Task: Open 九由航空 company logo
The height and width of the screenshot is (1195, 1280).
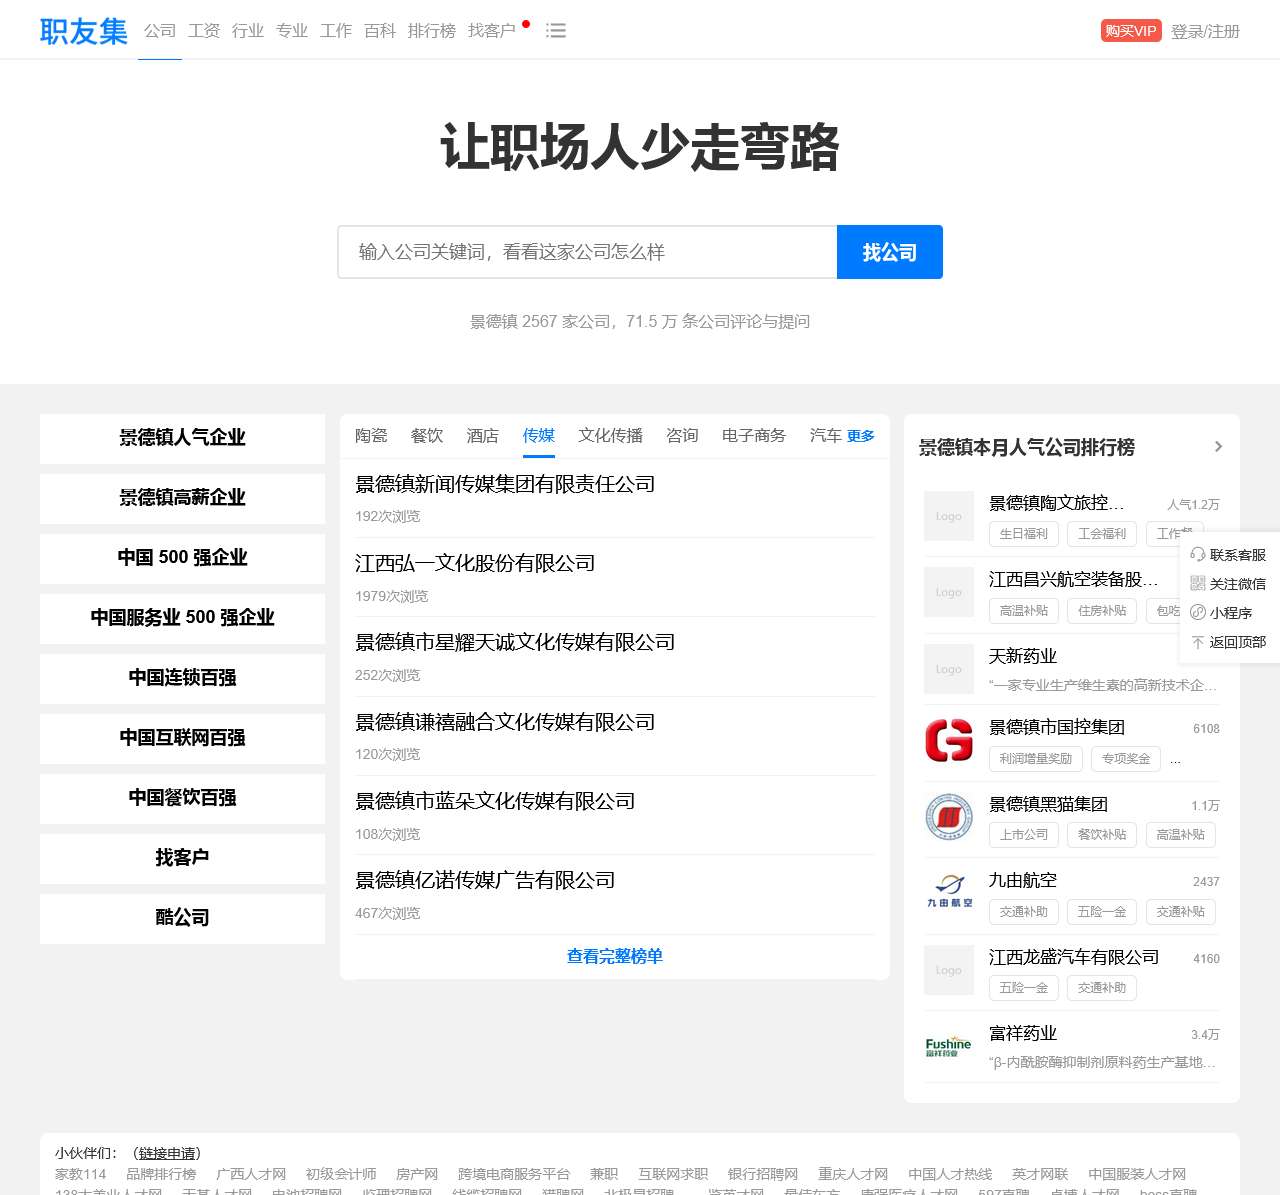Action: coord(949,893)
